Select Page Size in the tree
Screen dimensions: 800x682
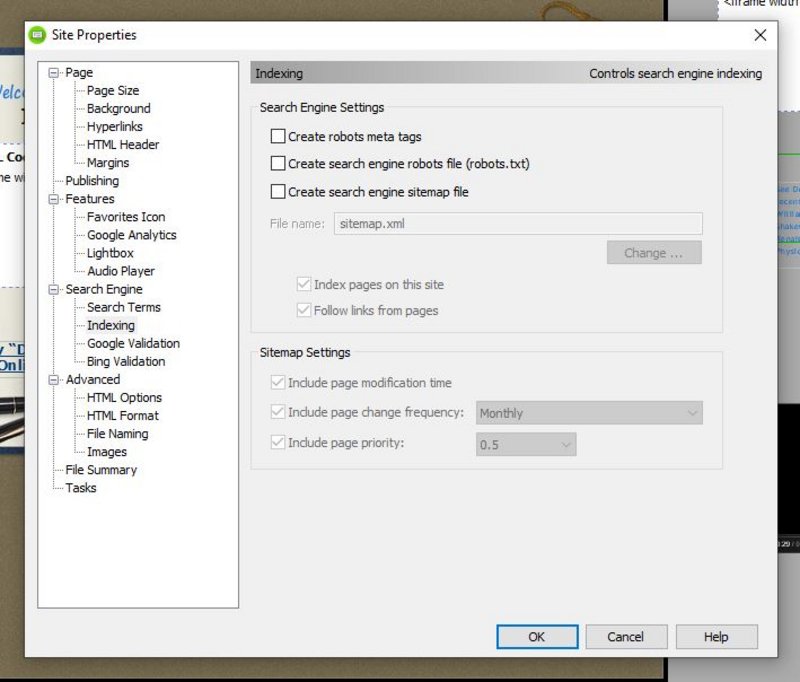pyautogui.click(x=113, y=90)
